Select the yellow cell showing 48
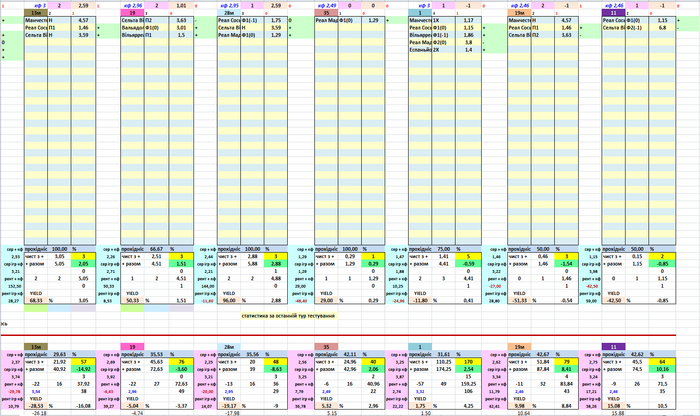700x416 pixels. pos(276,362)
